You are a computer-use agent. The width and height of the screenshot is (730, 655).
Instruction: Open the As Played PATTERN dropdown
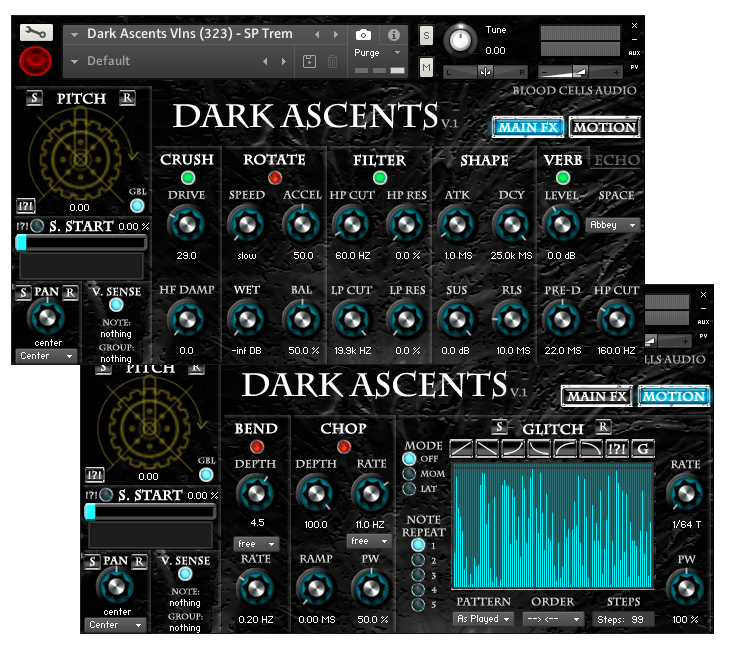483,619
